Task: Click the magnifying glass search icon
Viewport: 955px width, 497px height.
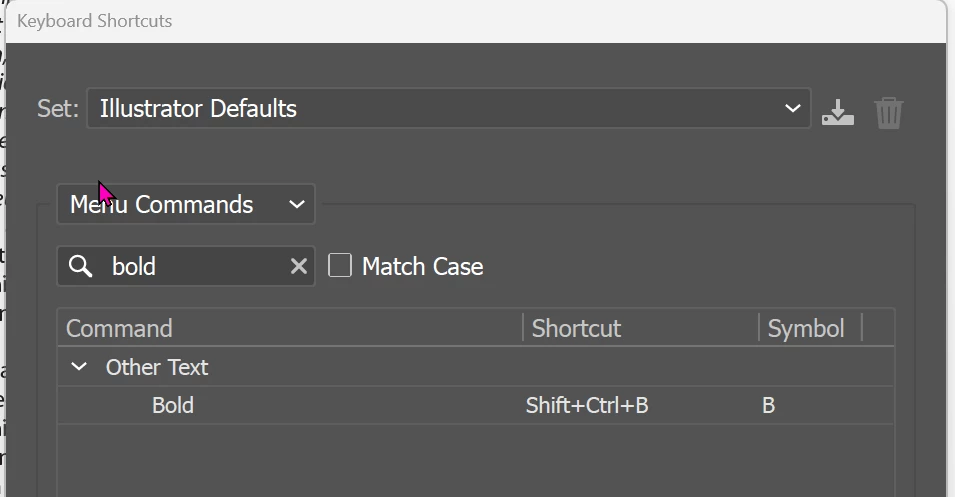Action: coord(80,266)
